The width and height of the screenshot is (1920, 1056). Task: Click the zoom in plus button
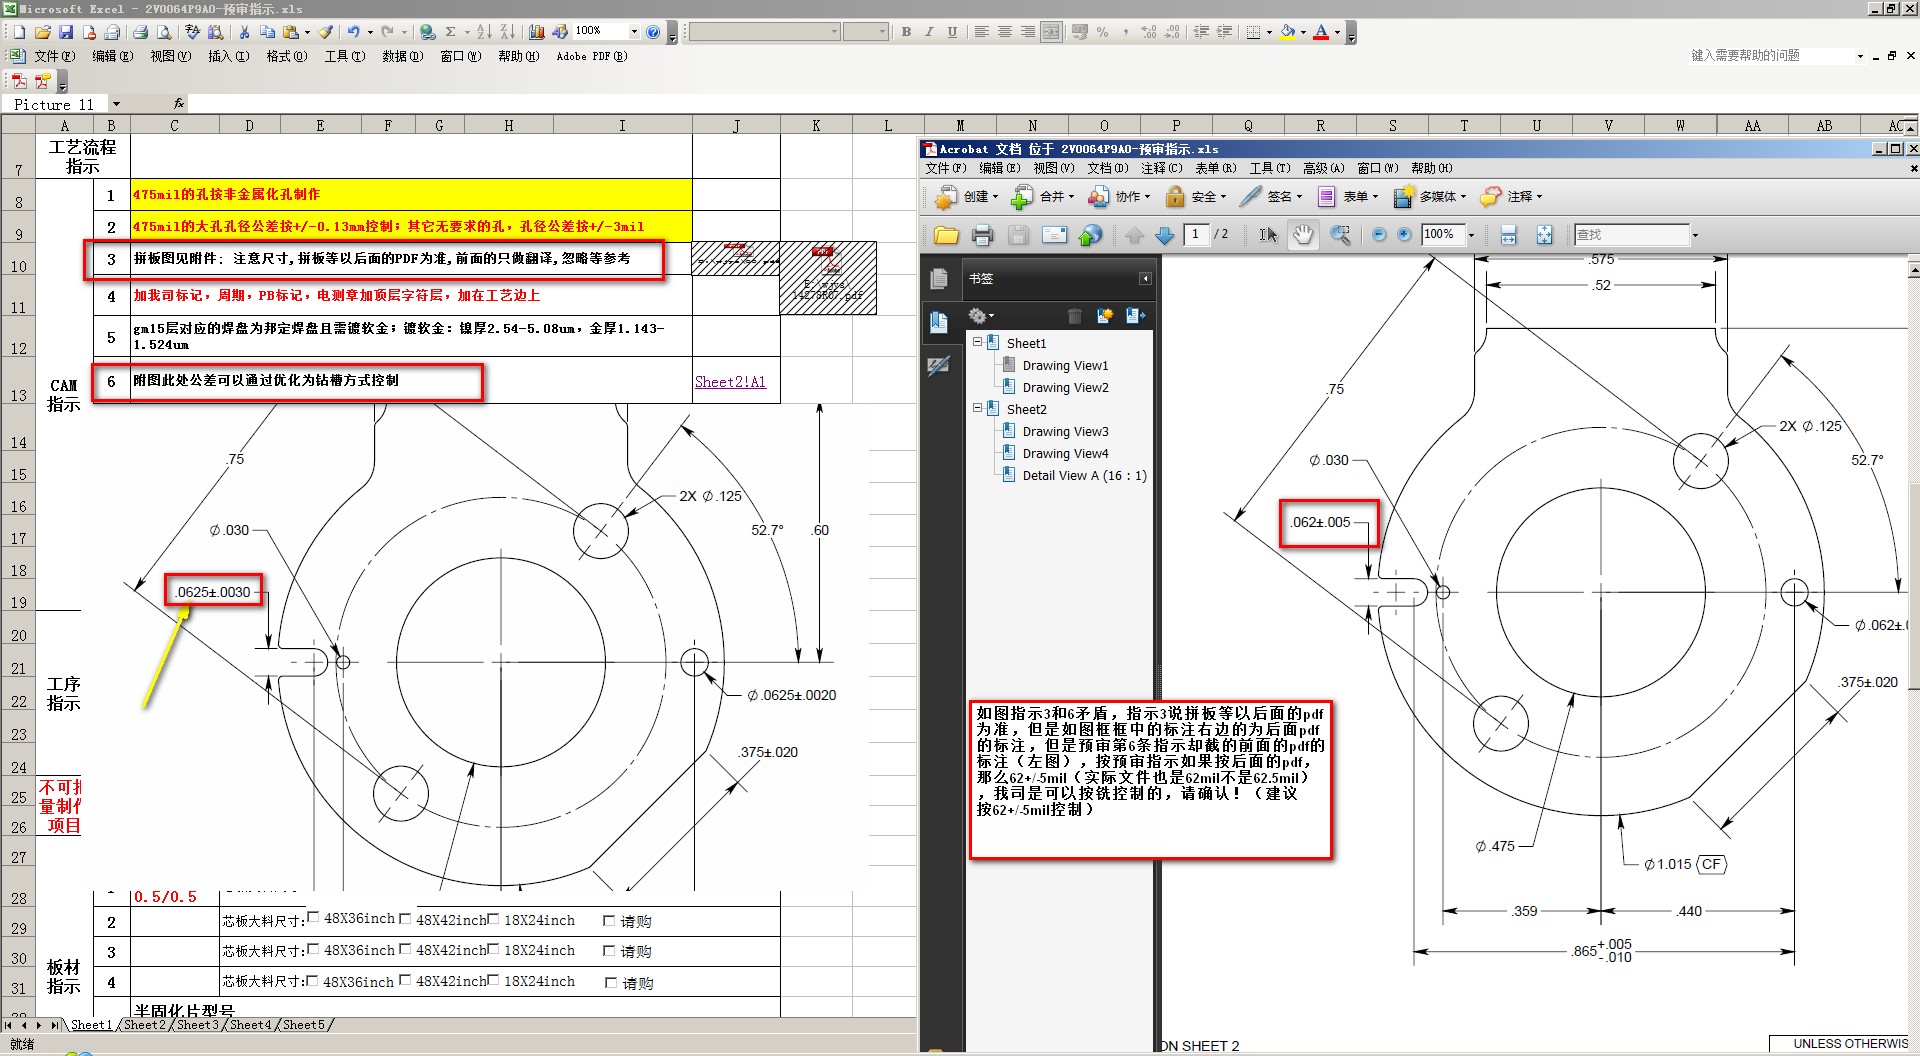pos(1404,234)
